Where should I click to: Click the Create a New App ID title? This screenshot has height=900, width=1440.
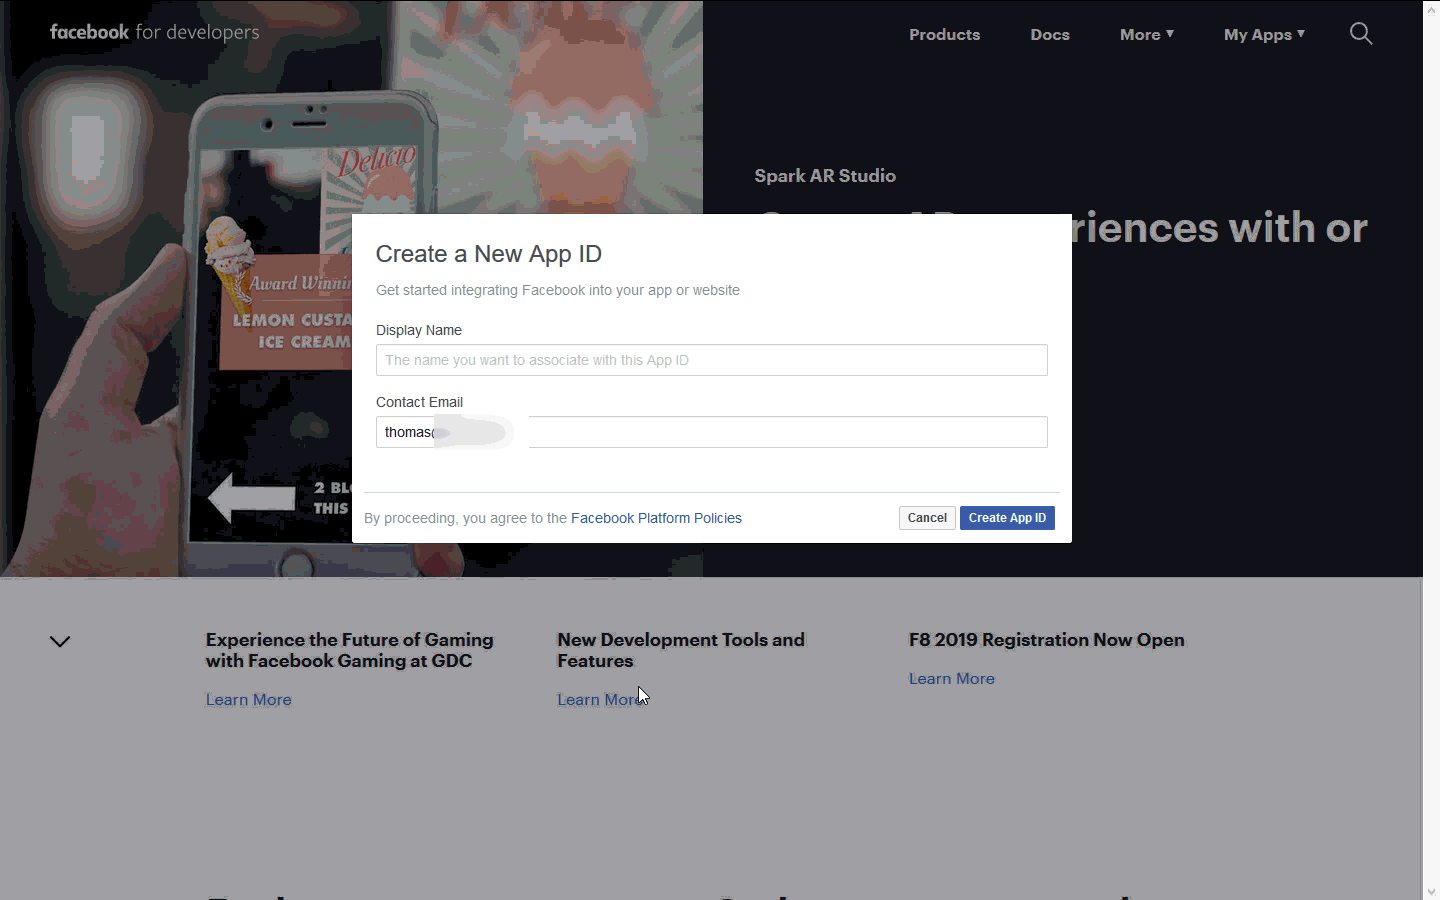pyautogui.click(x=489, y=254)
